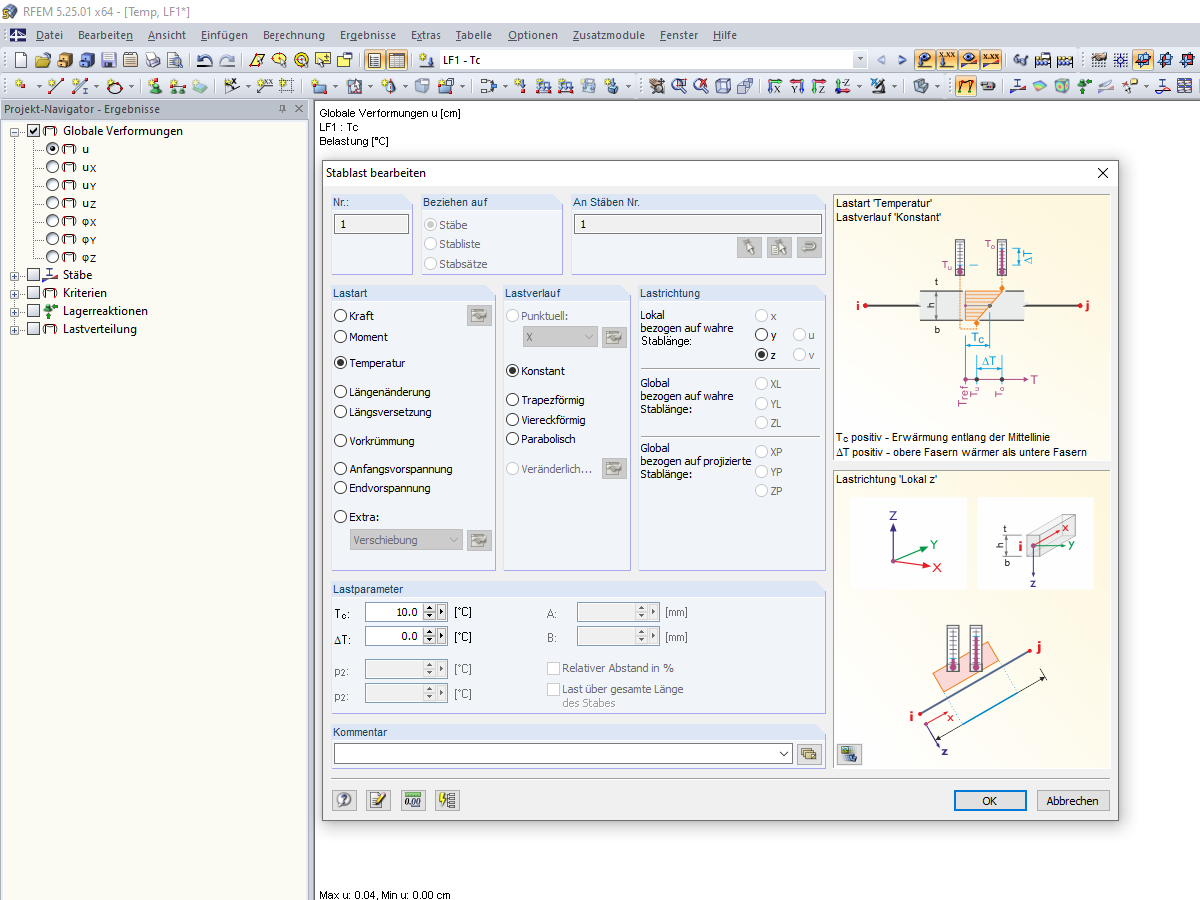The height and width of the screenshot is (900, 1200).
Task: Toggle the Globale Verformungen checkbox
Action: pyautogui.click(x=34, y=131)
